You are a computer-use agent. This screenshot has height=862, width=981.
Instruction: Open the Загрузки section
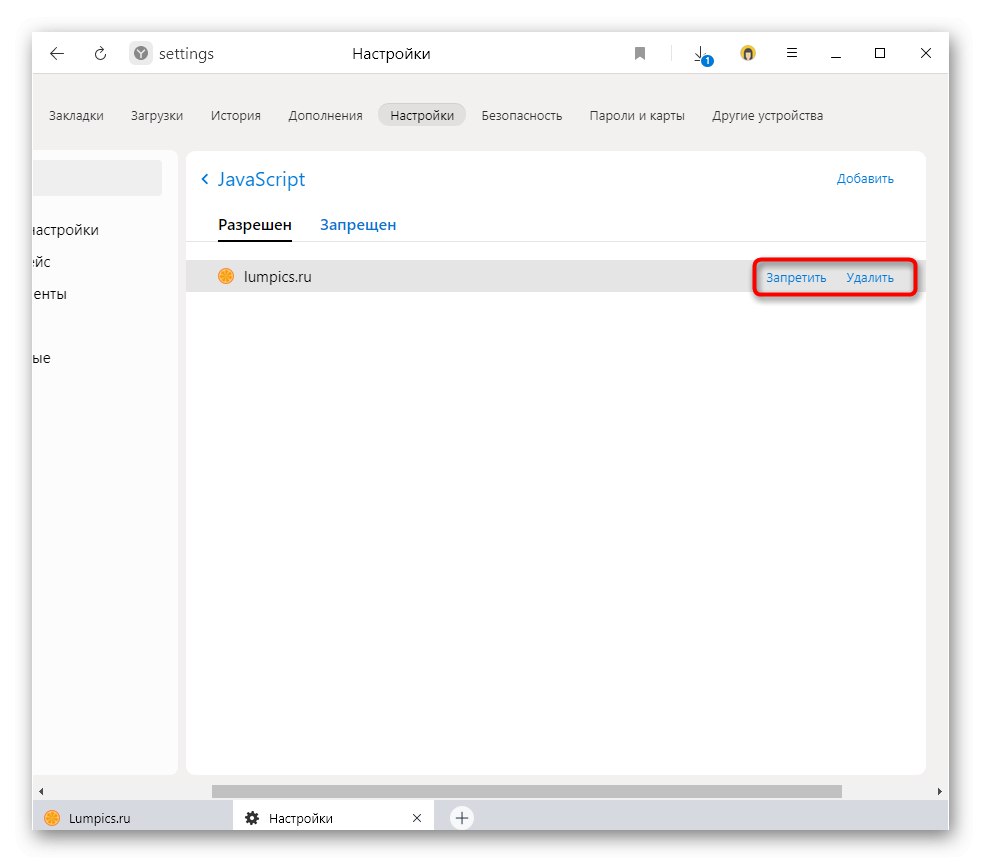157,116
